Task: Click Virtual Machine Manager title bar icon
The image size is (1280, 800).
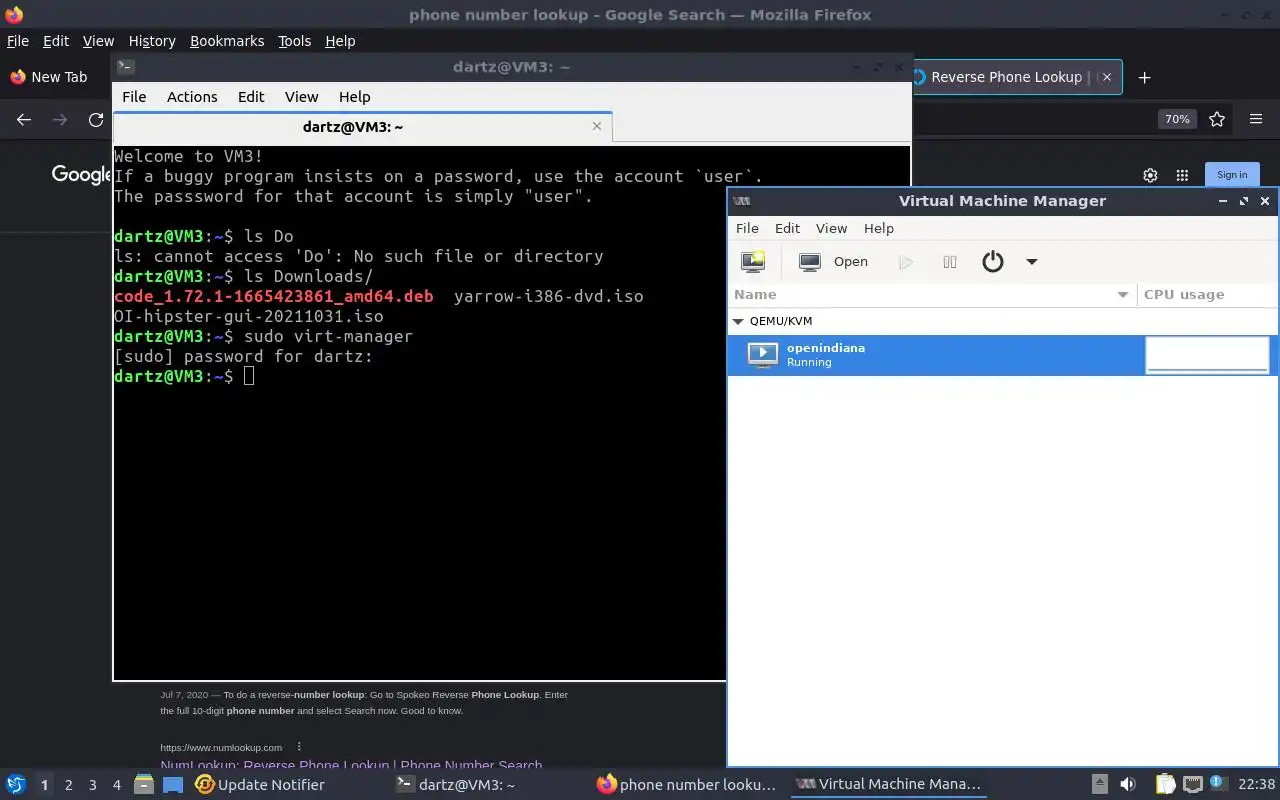Action: pyautogui.click(x=742, y=201)
